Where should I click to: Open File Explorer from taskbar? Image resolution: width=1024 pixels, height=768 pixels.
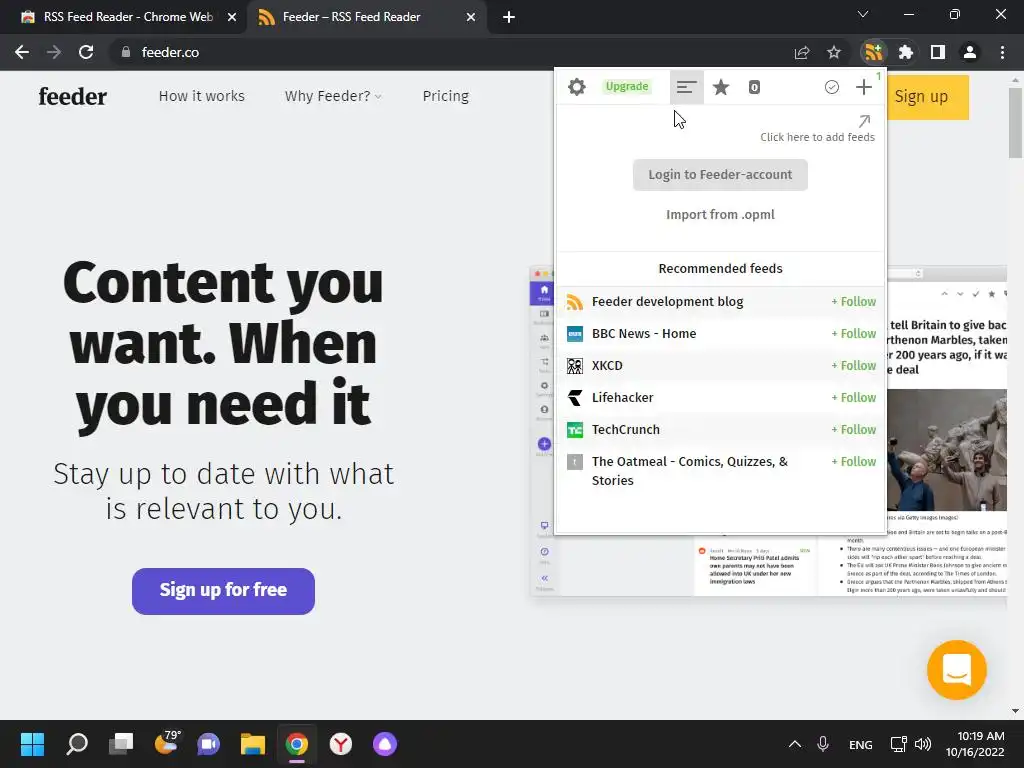[x=253, y=744]
